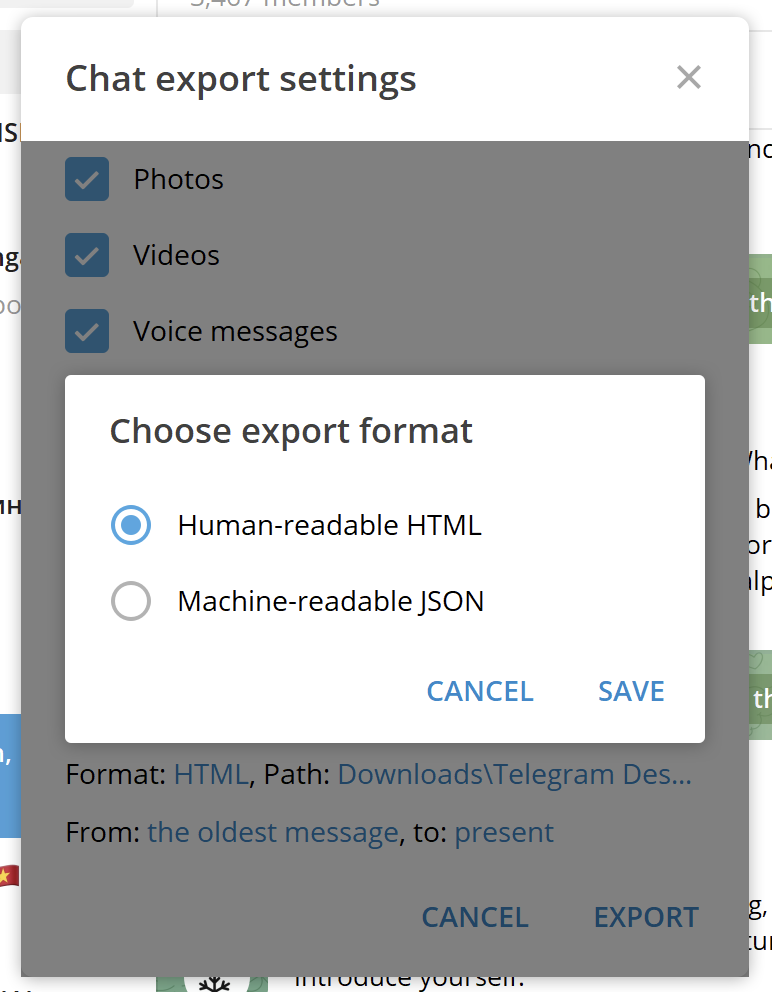This screenshot has width=772, height=992.
Task: Toggle the Photos checkbox
Action: (x=87, y=180)
